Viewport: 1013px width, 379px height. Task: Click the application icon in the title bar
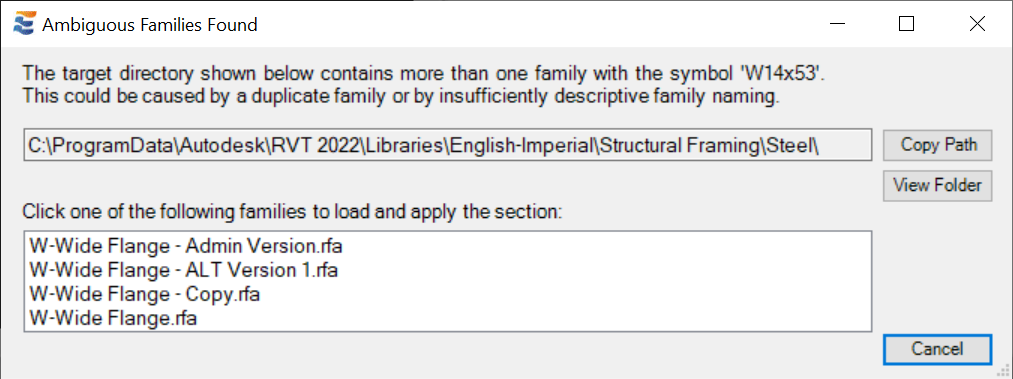click(x=25, y=25)
